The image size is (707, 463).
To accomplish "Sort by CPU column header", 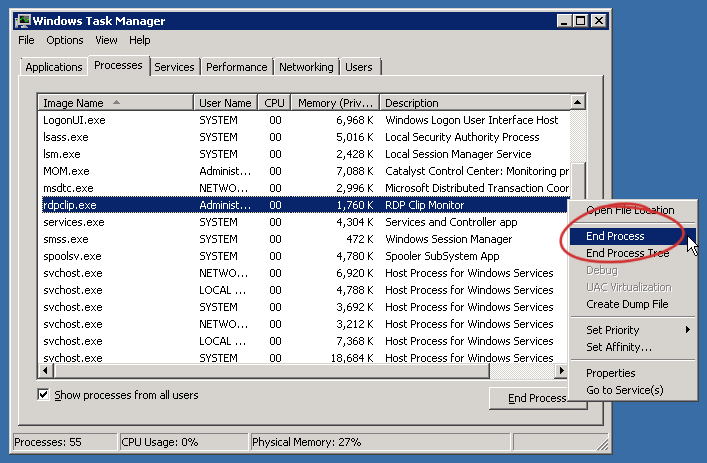I will point(274,103).
